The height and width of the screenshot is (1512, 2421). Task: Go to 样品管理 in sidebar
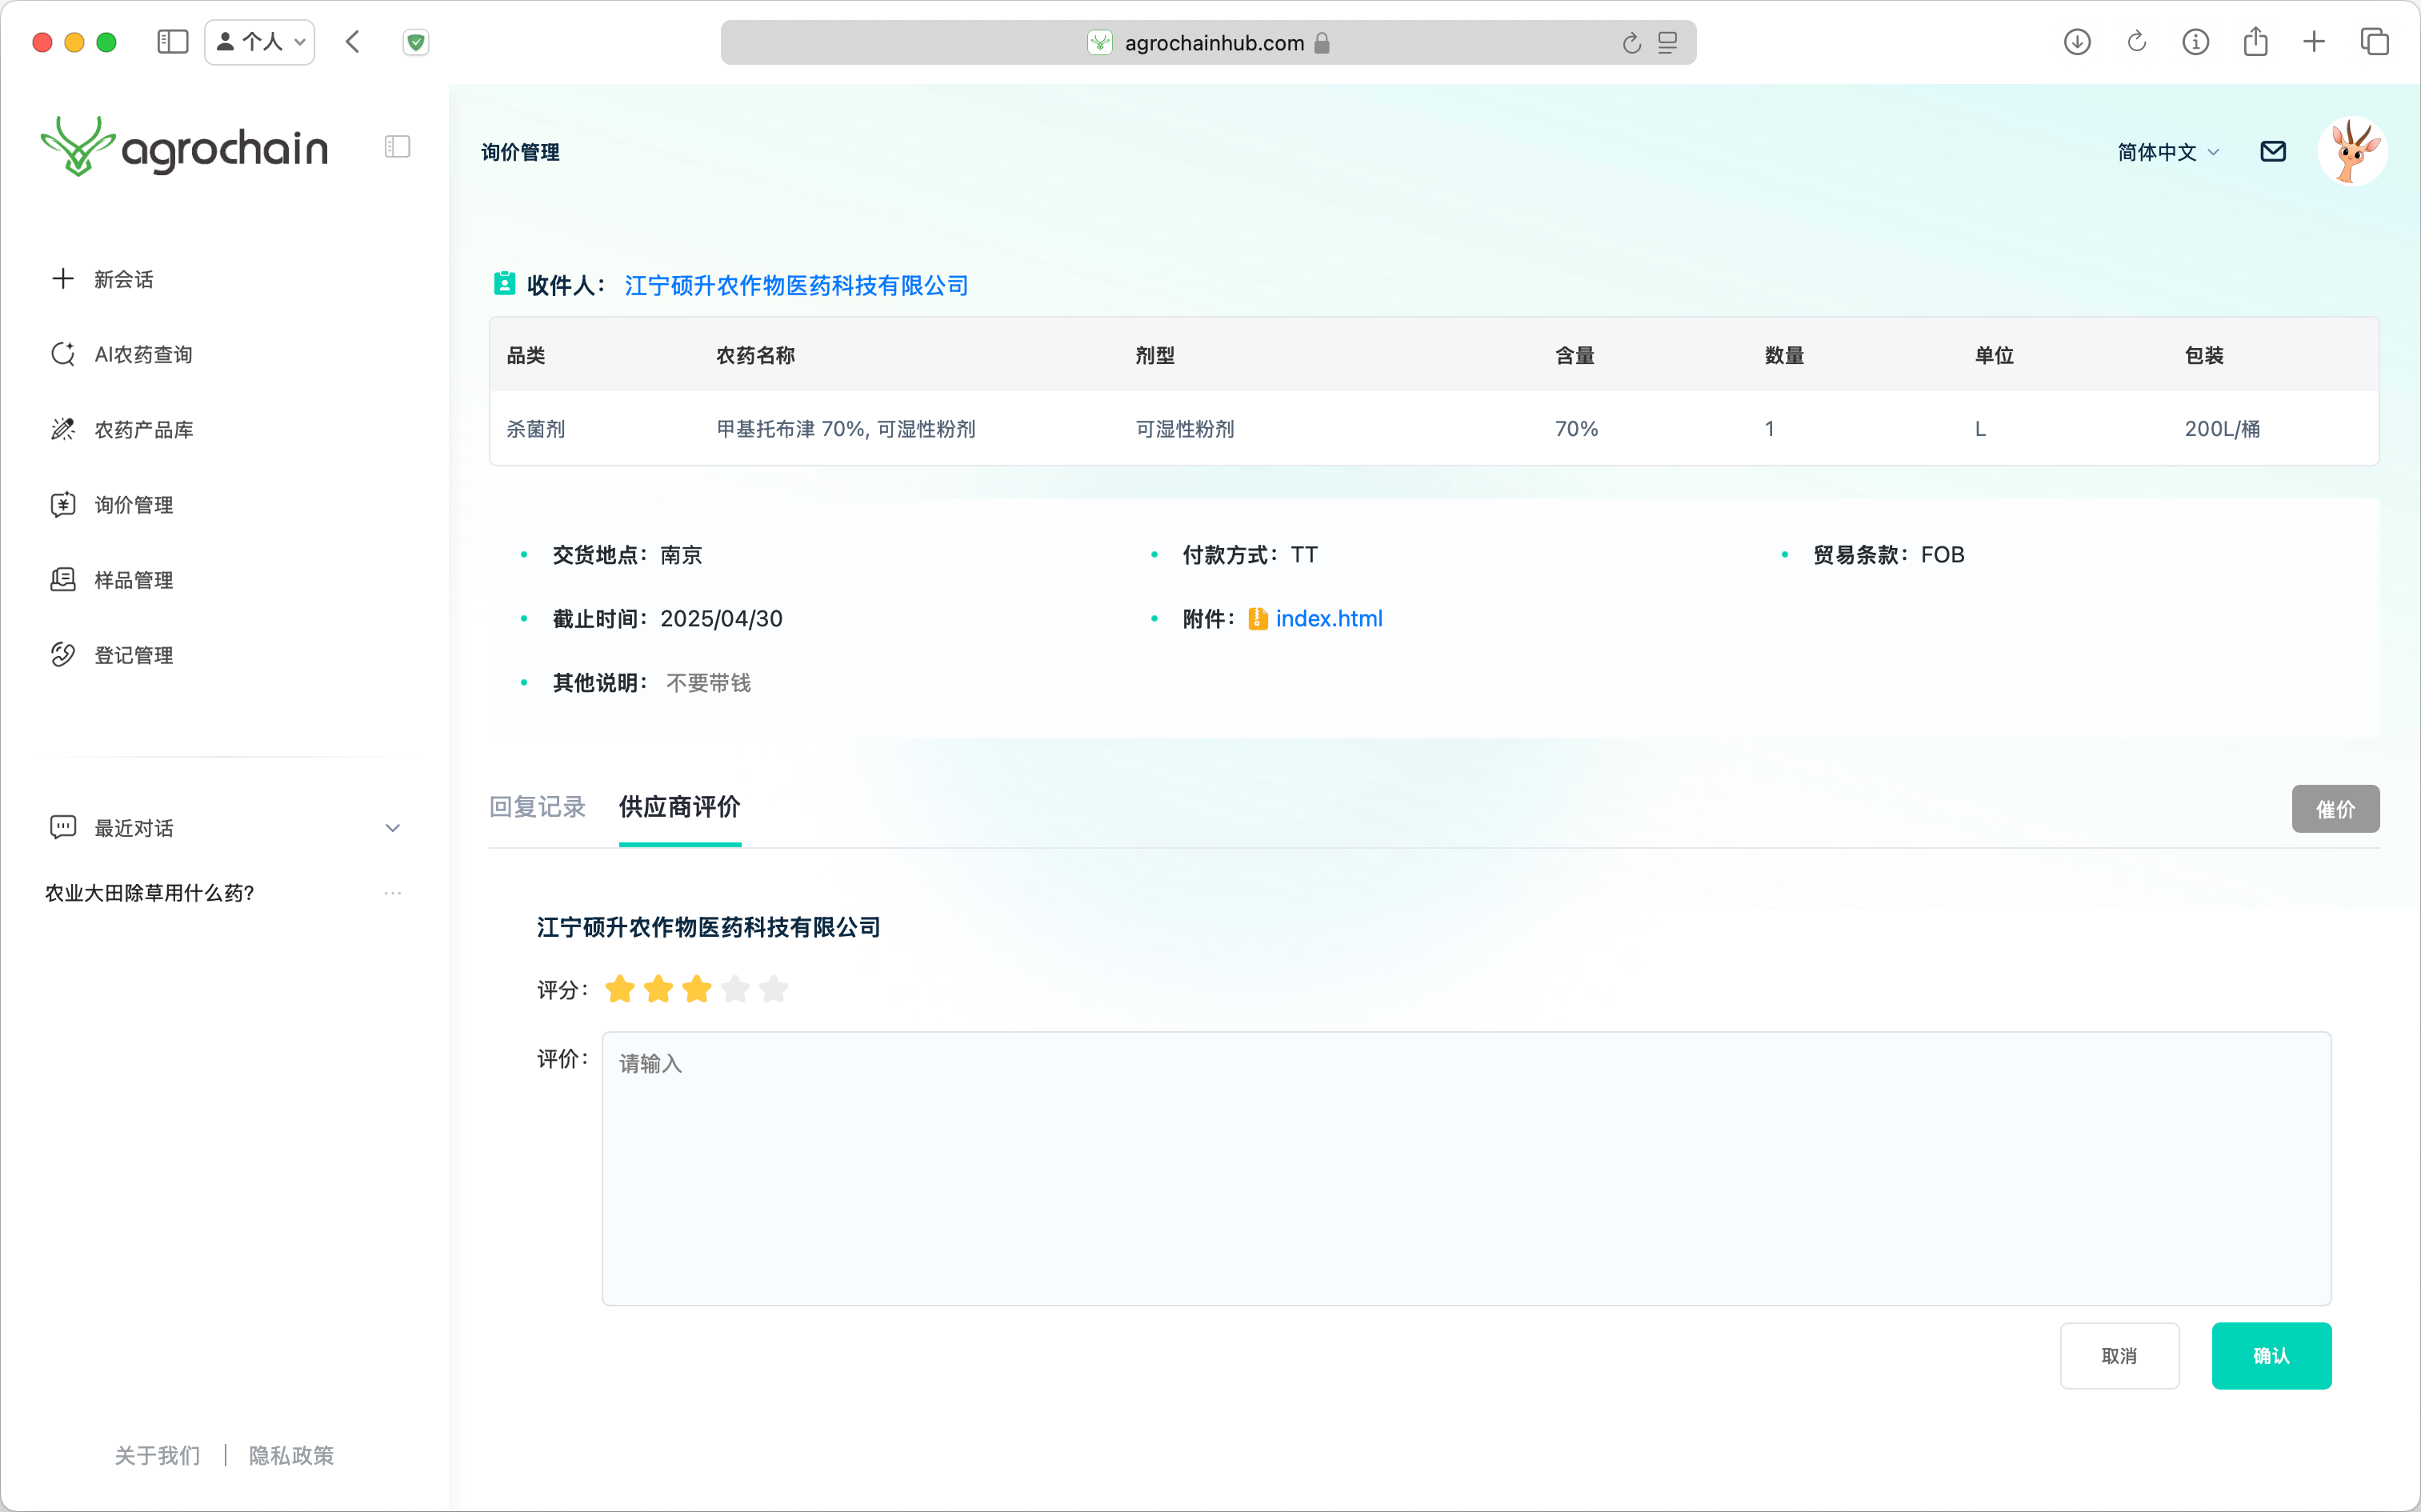[133, 580]
